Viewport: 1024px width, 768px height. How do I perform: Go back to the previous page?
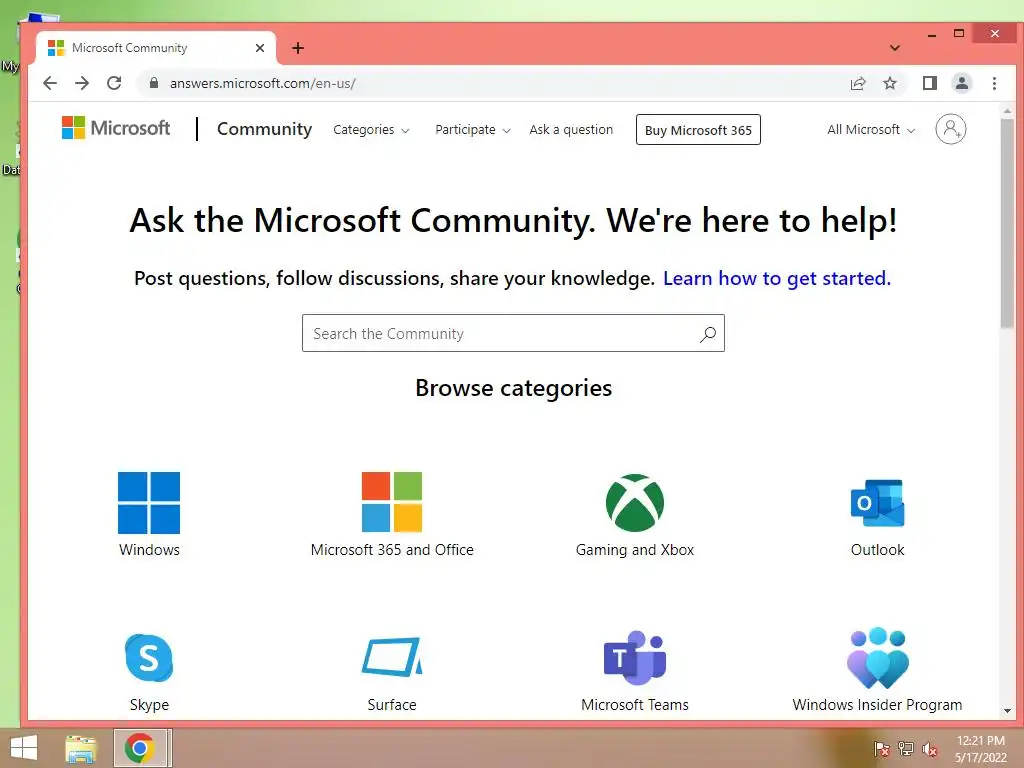tap(50, 83)
